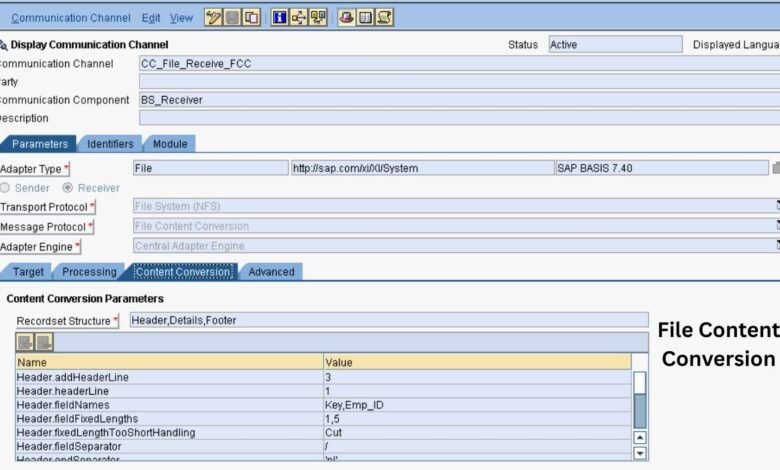The width and height of the screenshot is (780, 470).
Task: Click the 1,5 fixed lengths value cell
Action: pos(478,419)
